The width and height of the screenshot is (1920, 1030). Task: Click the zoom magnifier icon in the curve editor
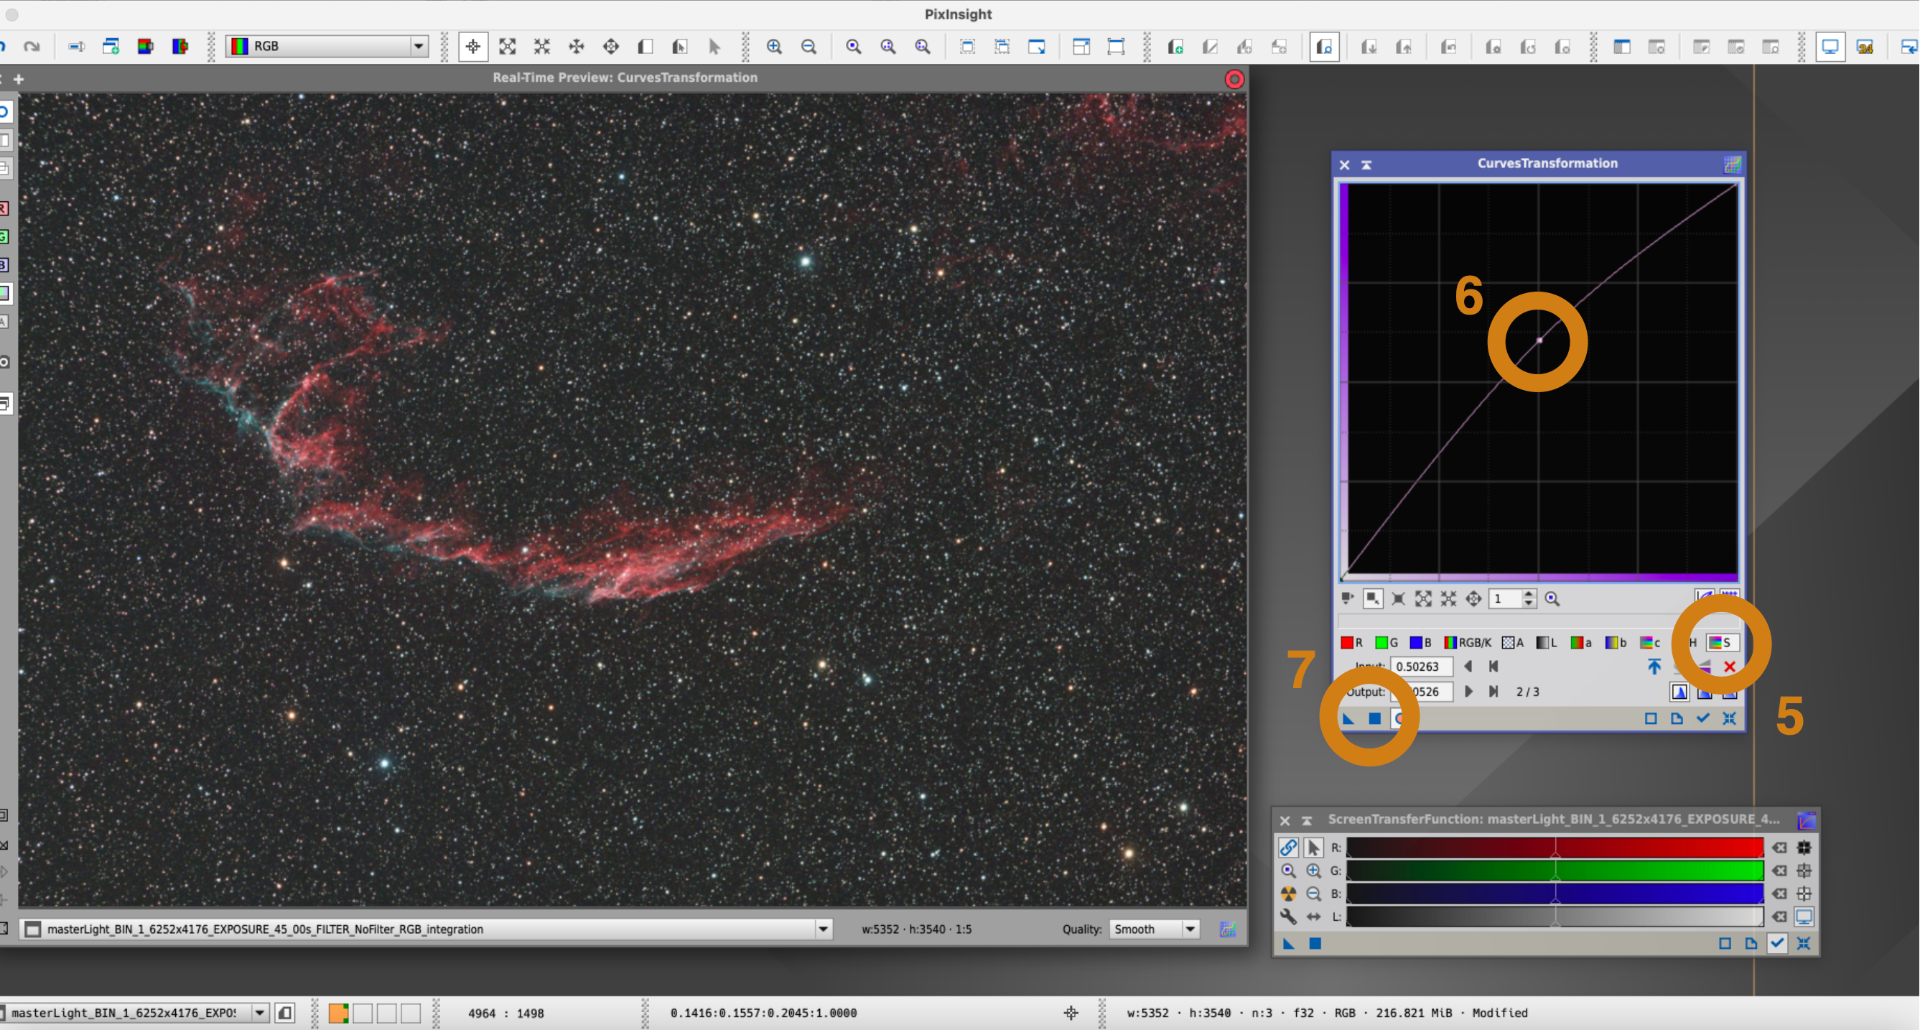(x=1552, y=598)
